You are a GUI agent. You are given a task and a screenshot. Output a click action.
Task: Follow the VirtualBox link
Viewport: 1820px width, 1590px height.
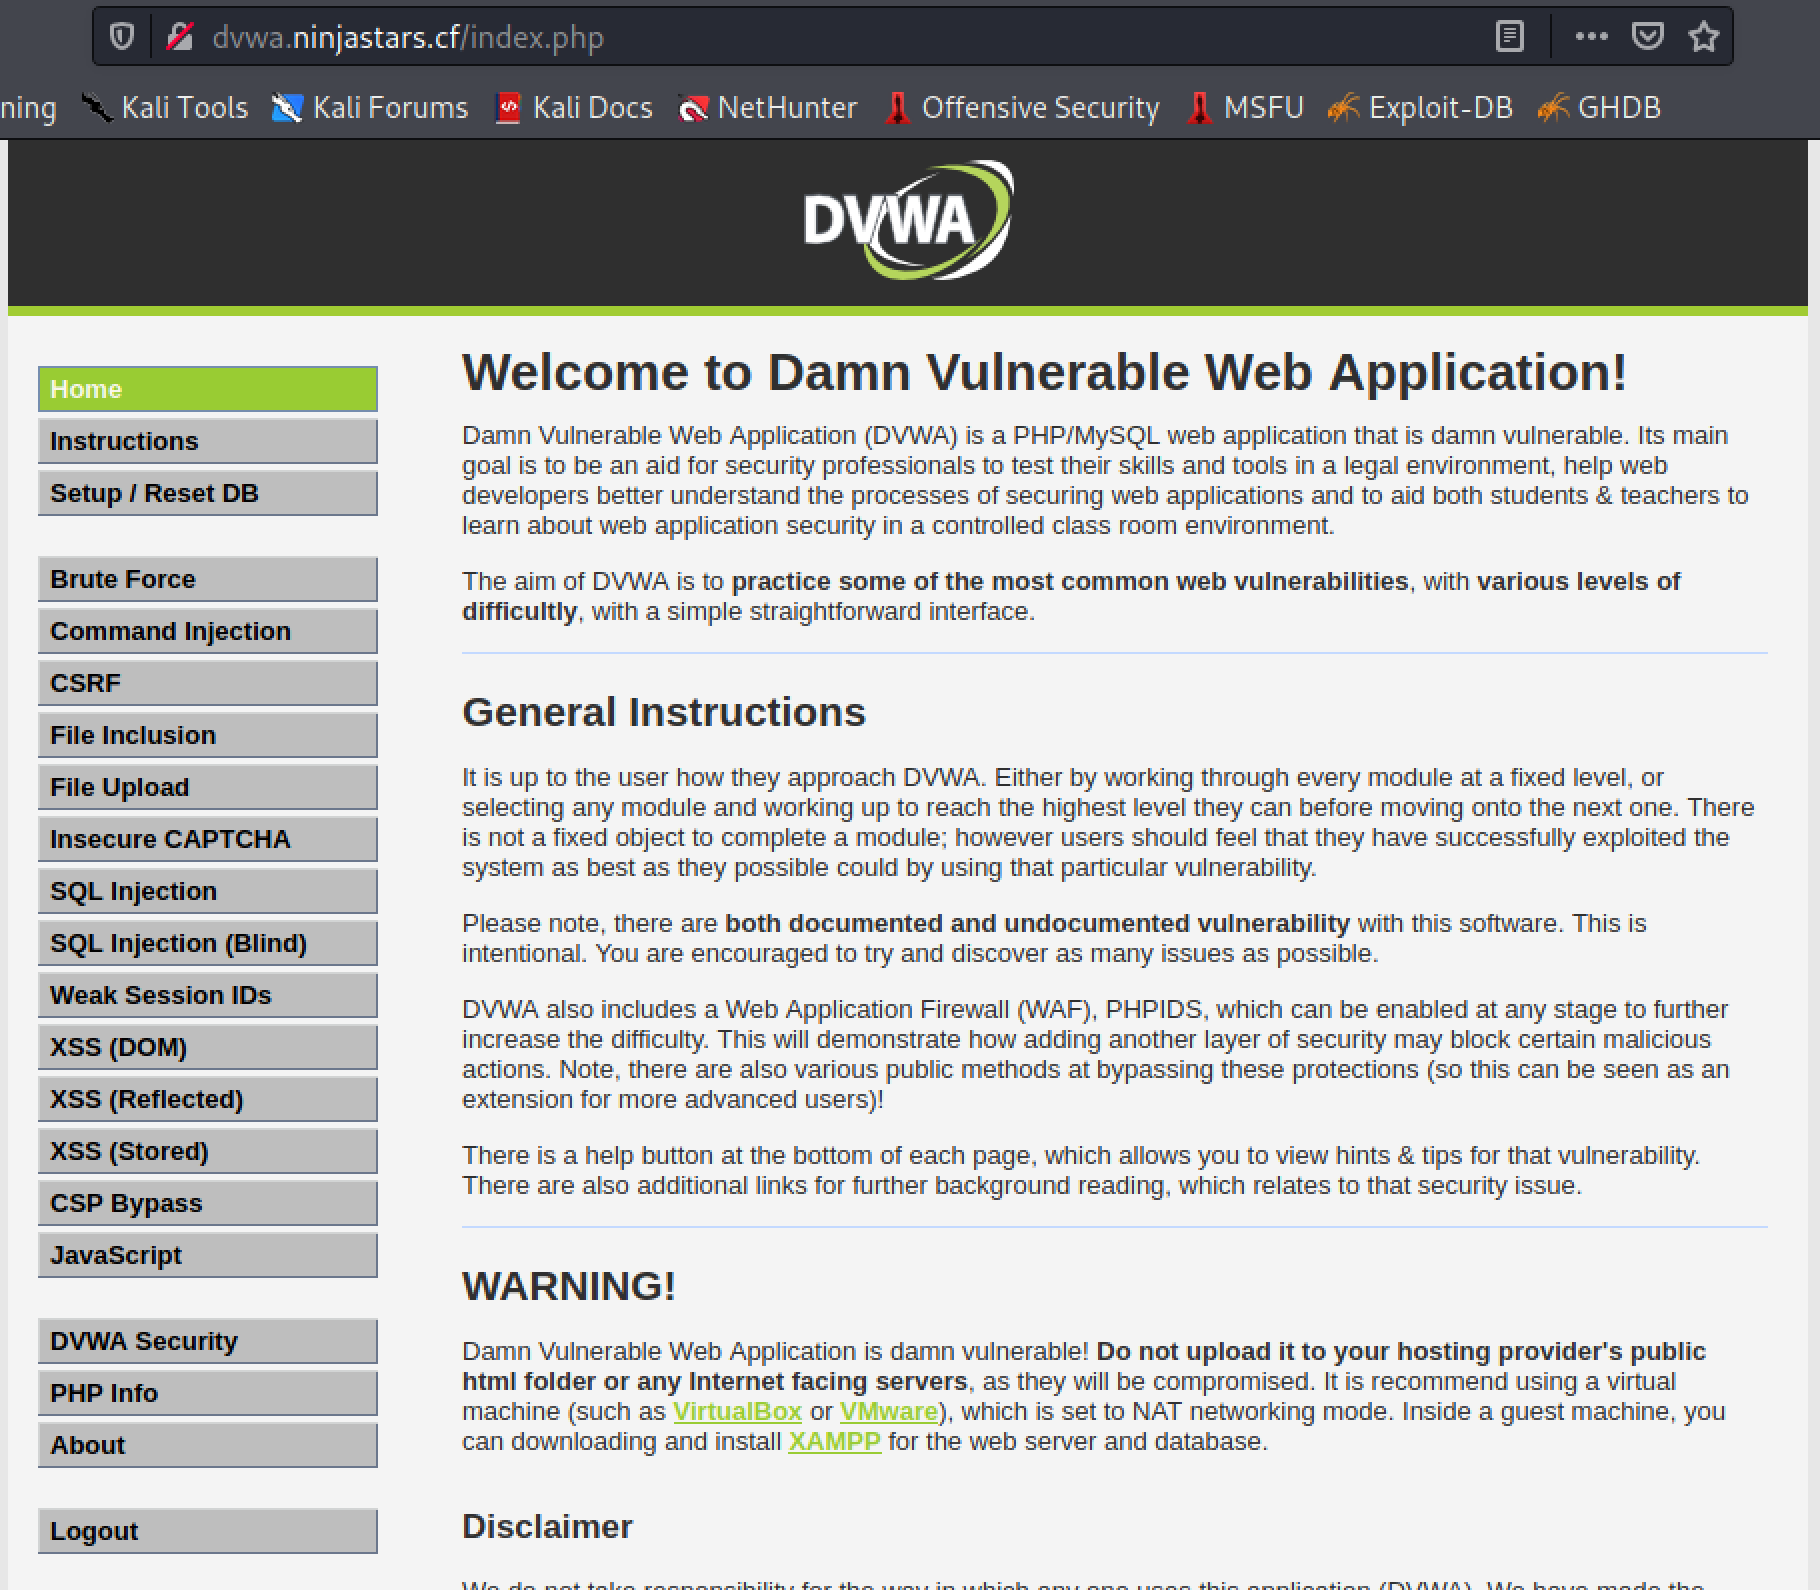click(737, 1411)
